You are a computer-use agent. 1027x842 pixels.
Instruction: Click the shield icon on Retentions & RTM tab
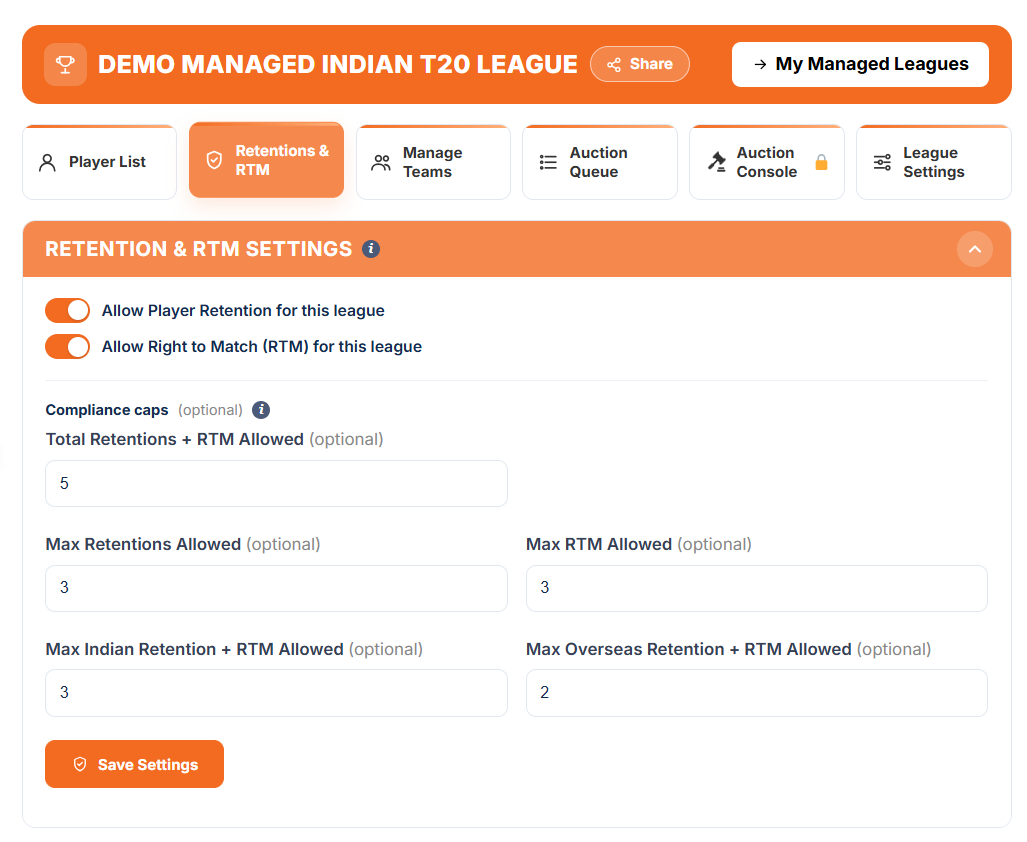coord(214,160)
